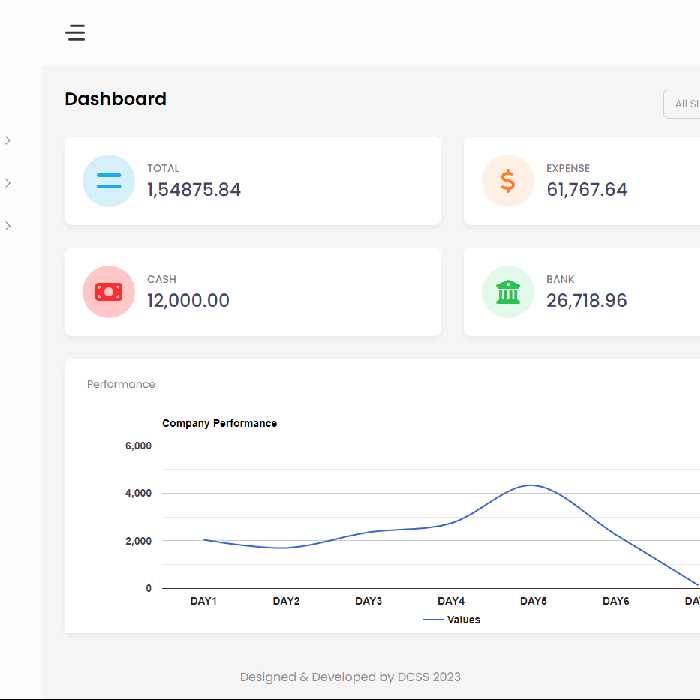700x700 pixels.
Task: Click the Performance section label
Action: pyautogui.click(x=121, y=384)
